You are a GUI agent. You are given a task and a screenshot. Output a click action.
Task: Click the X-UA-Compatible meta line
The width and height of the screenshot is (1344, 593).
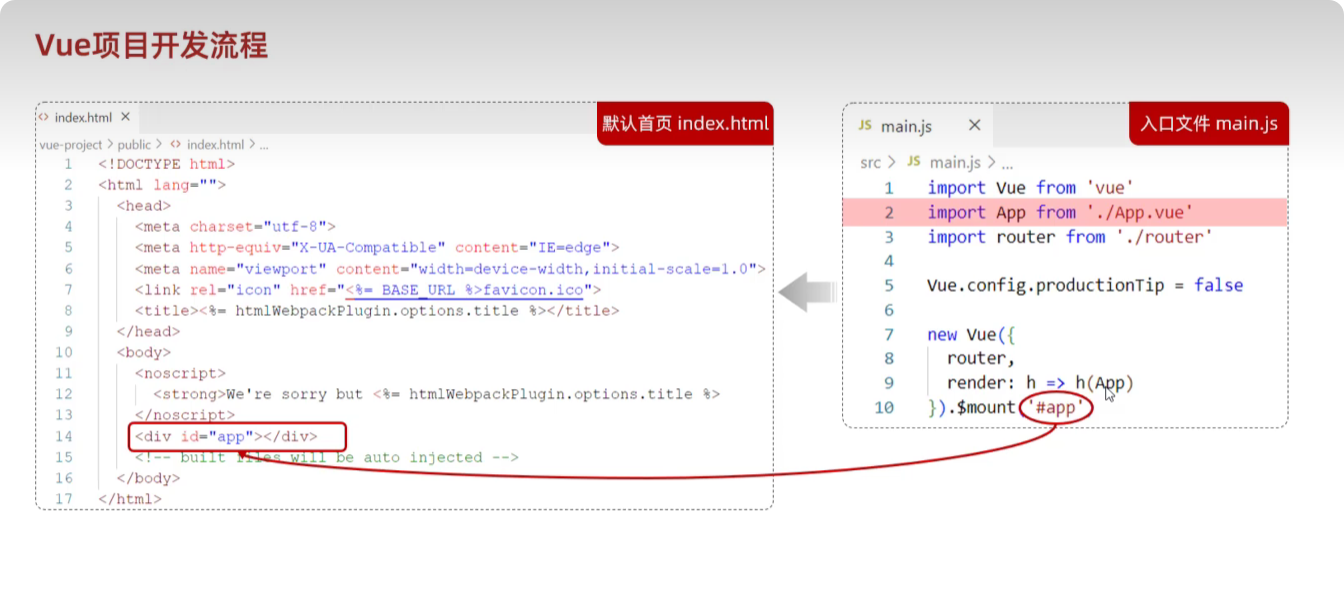[x=377, y=248]
